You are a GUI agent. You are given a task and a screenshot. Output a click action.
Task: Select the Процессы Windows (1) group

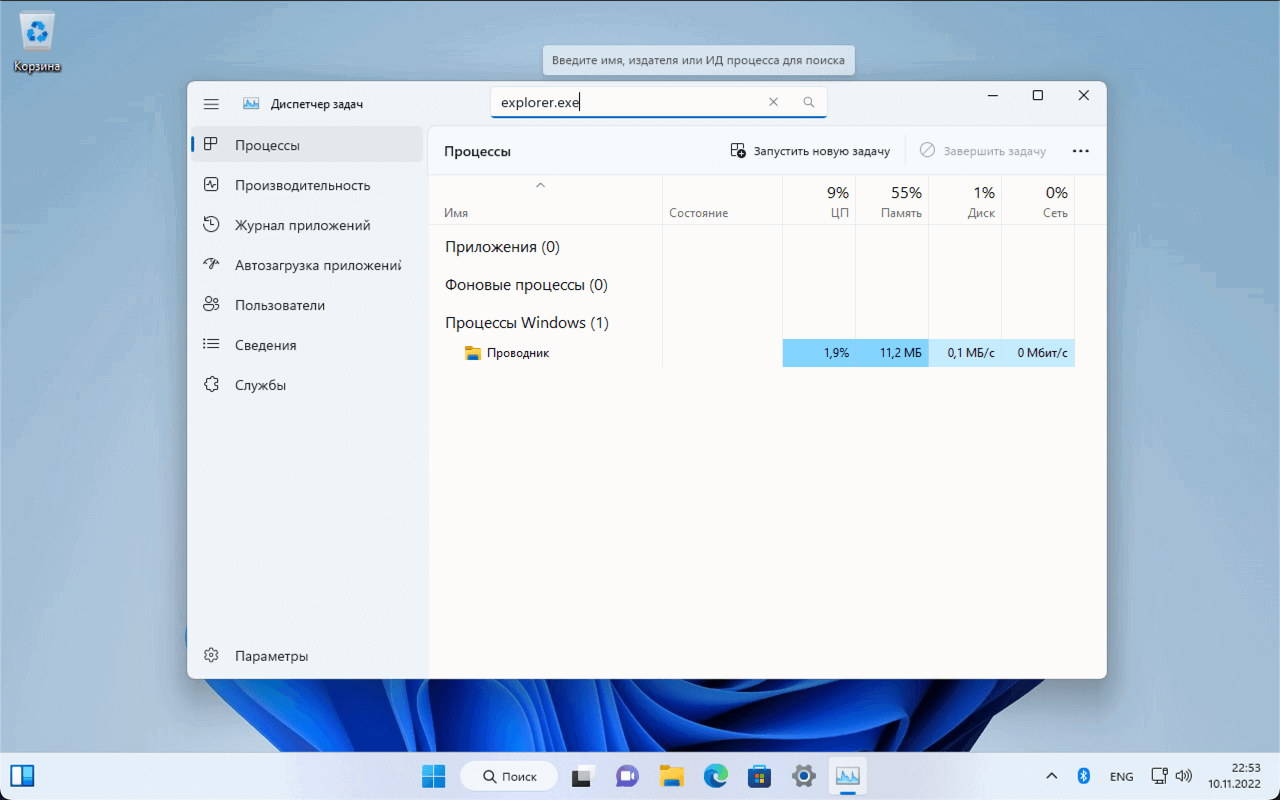pyautogui.click(x=527, y=323)
